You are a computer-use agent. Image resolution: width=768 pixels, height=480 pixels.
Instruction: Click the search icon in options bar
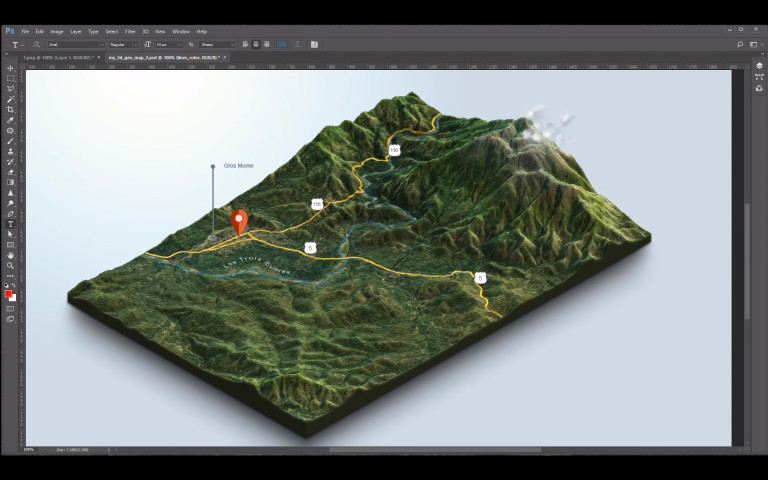[740, 44]
